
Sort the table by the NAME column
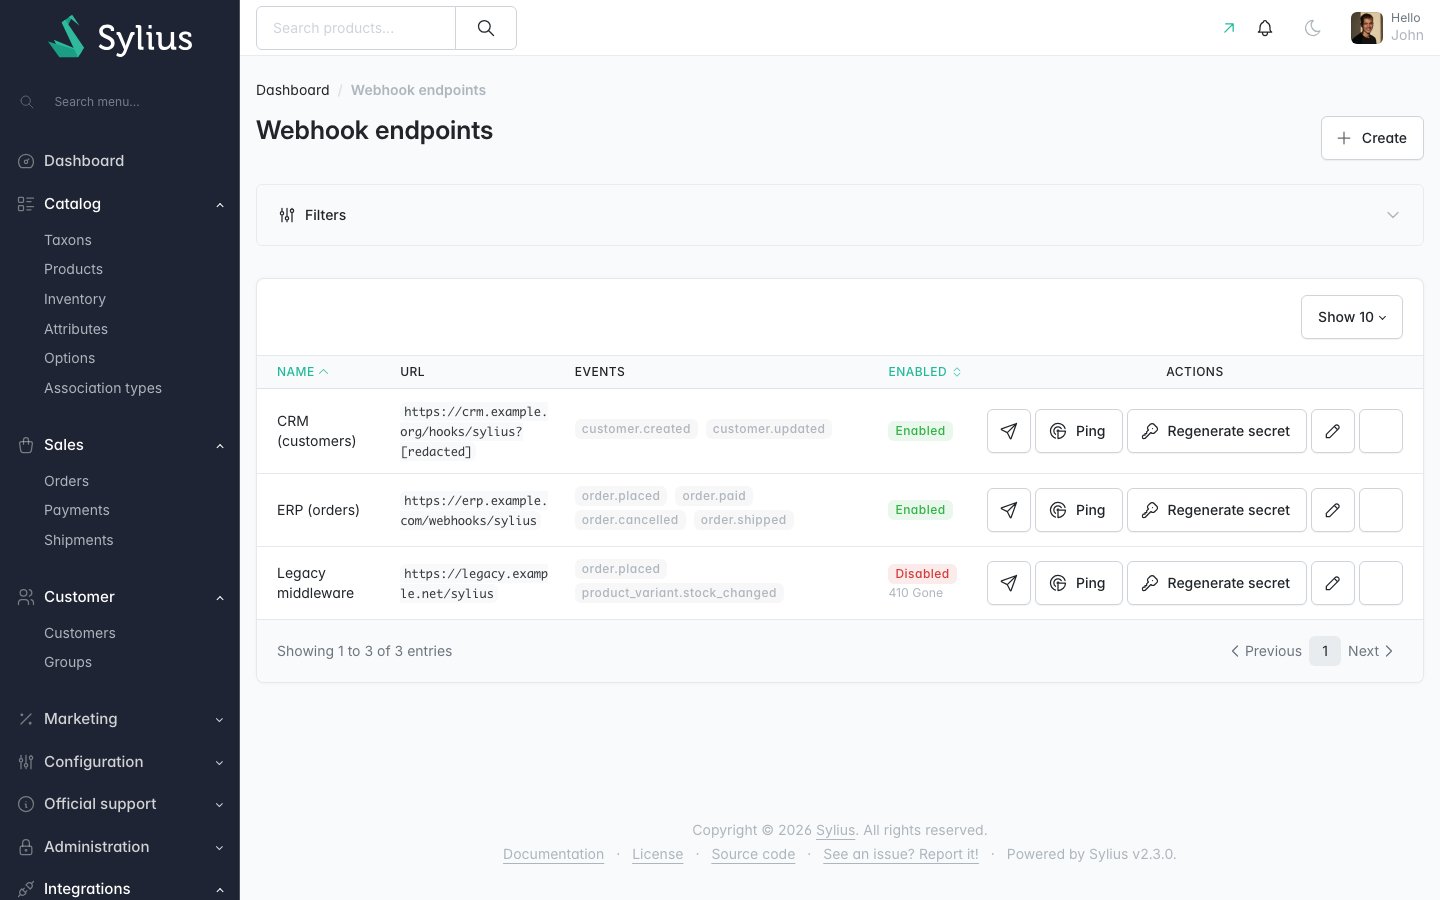(x=302, y=372)
